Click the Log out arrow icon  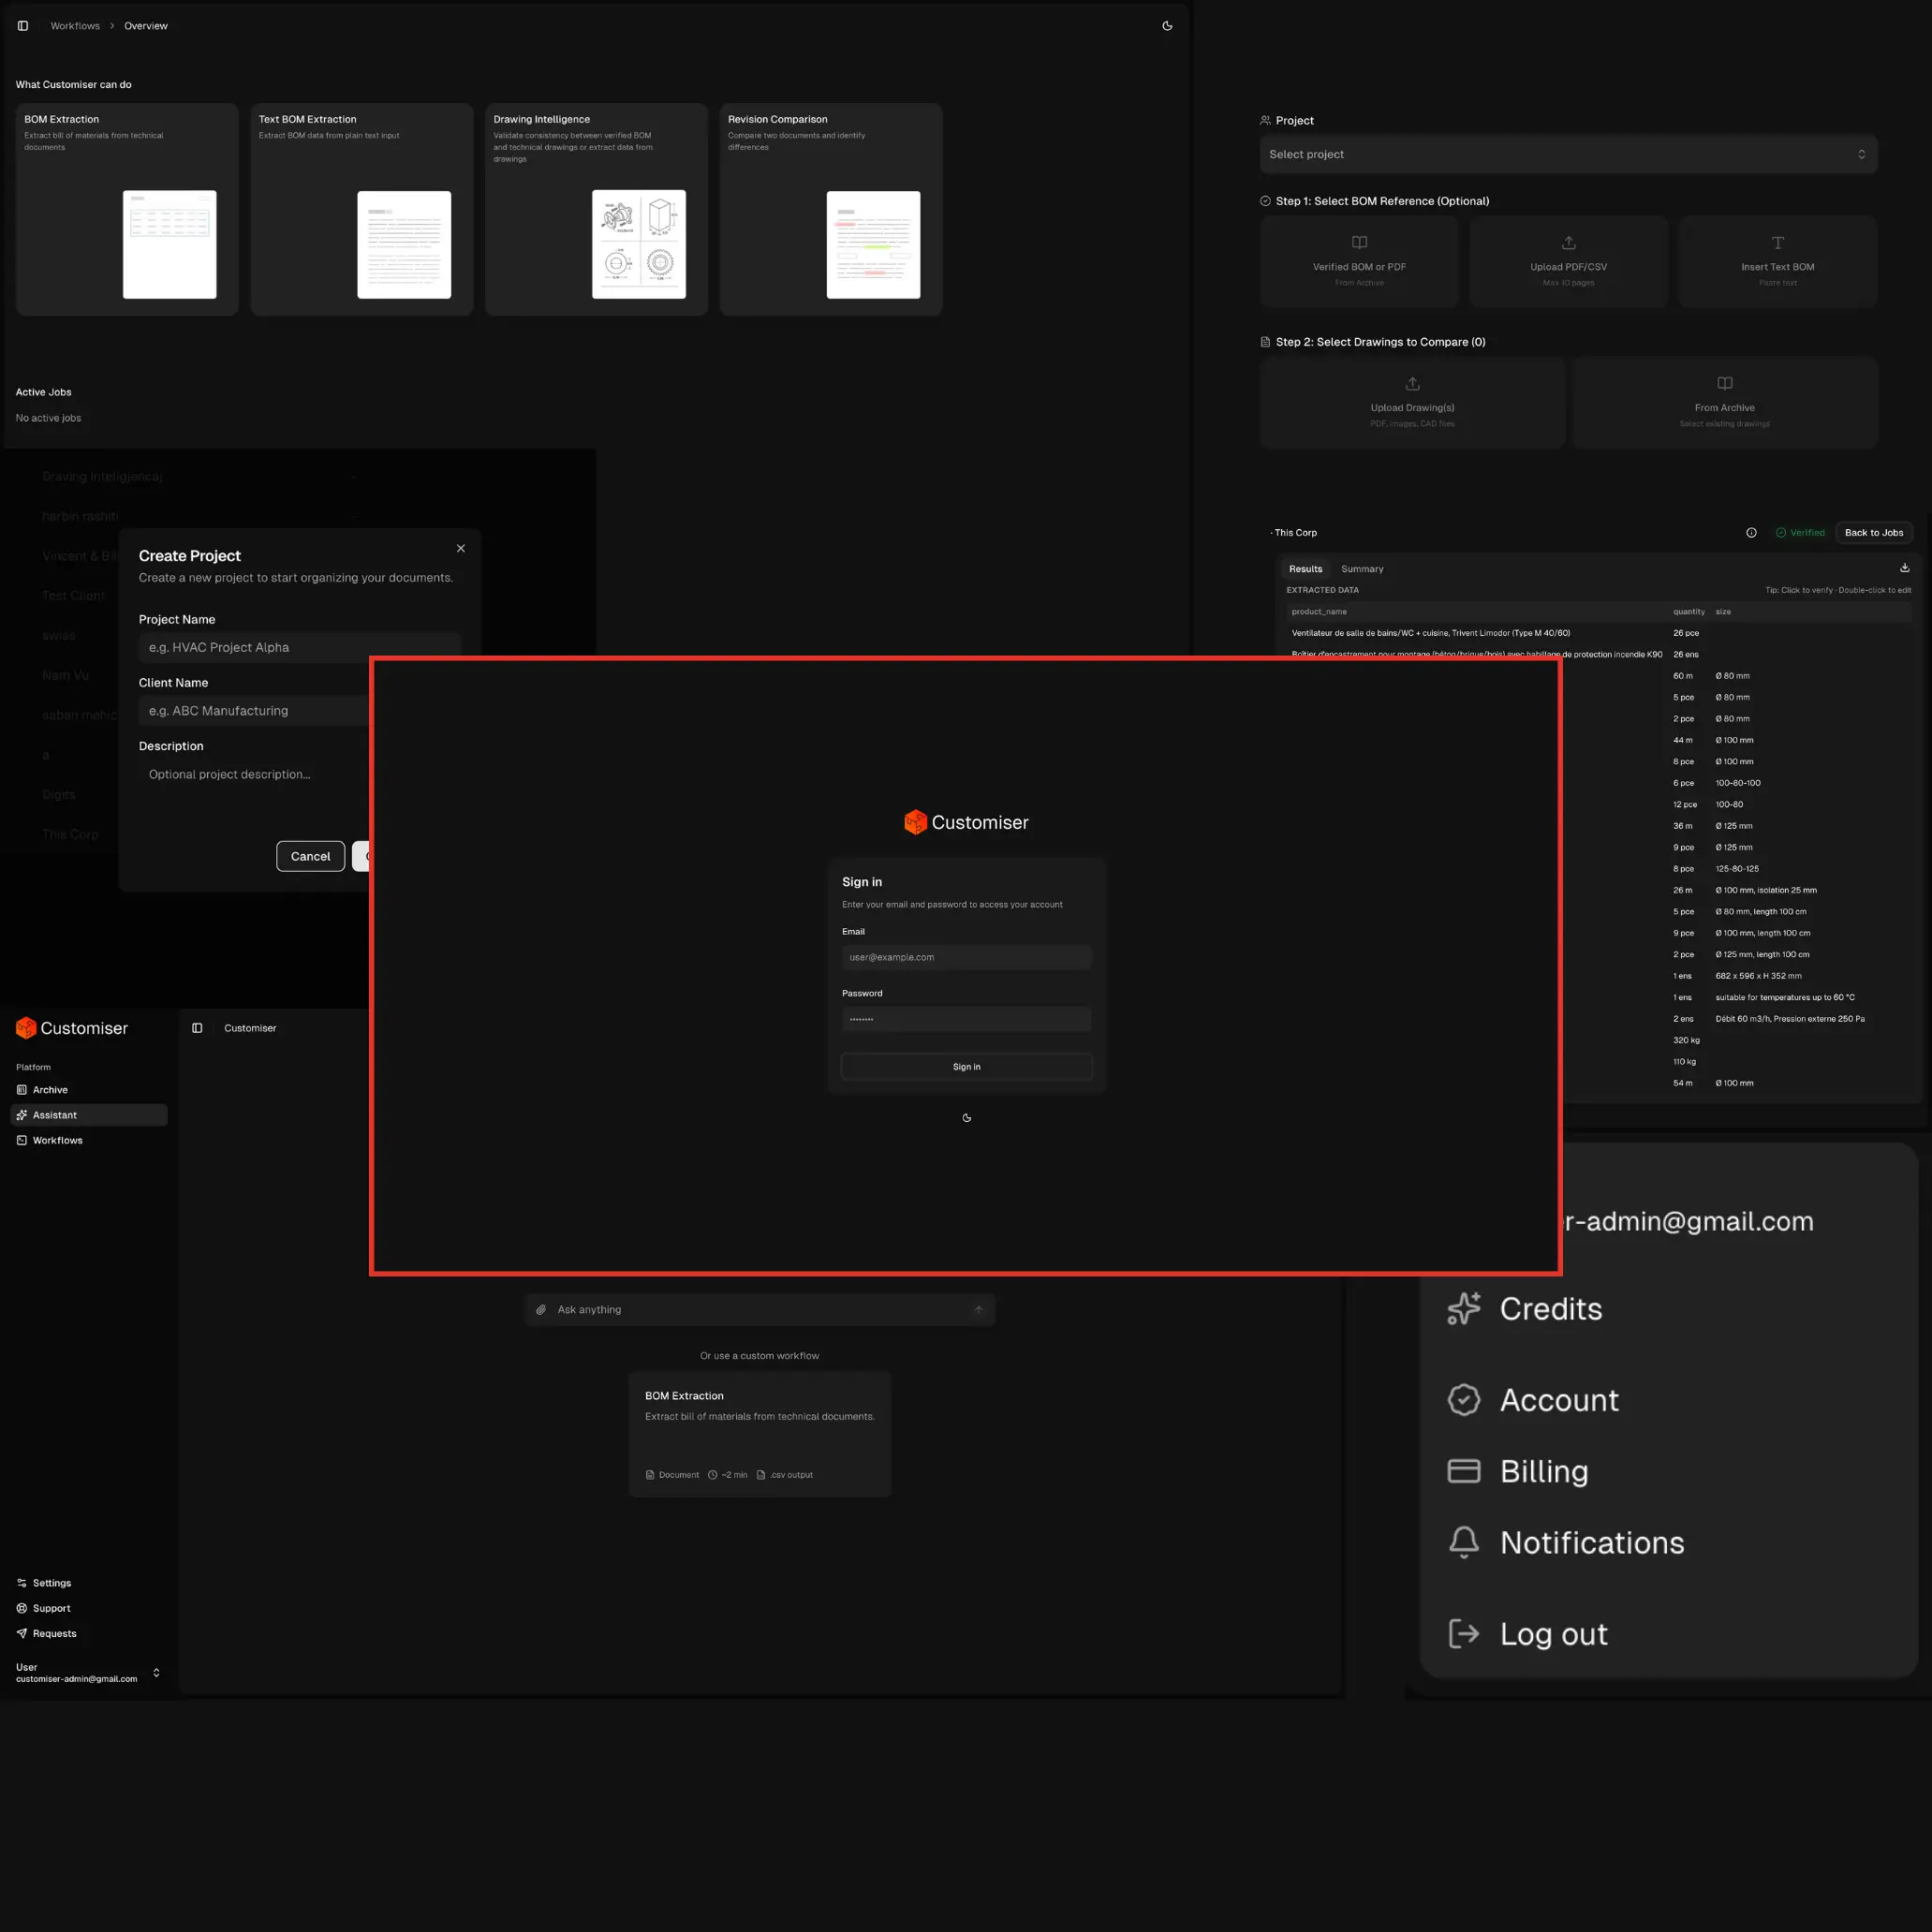[x=1464, y=1634]
